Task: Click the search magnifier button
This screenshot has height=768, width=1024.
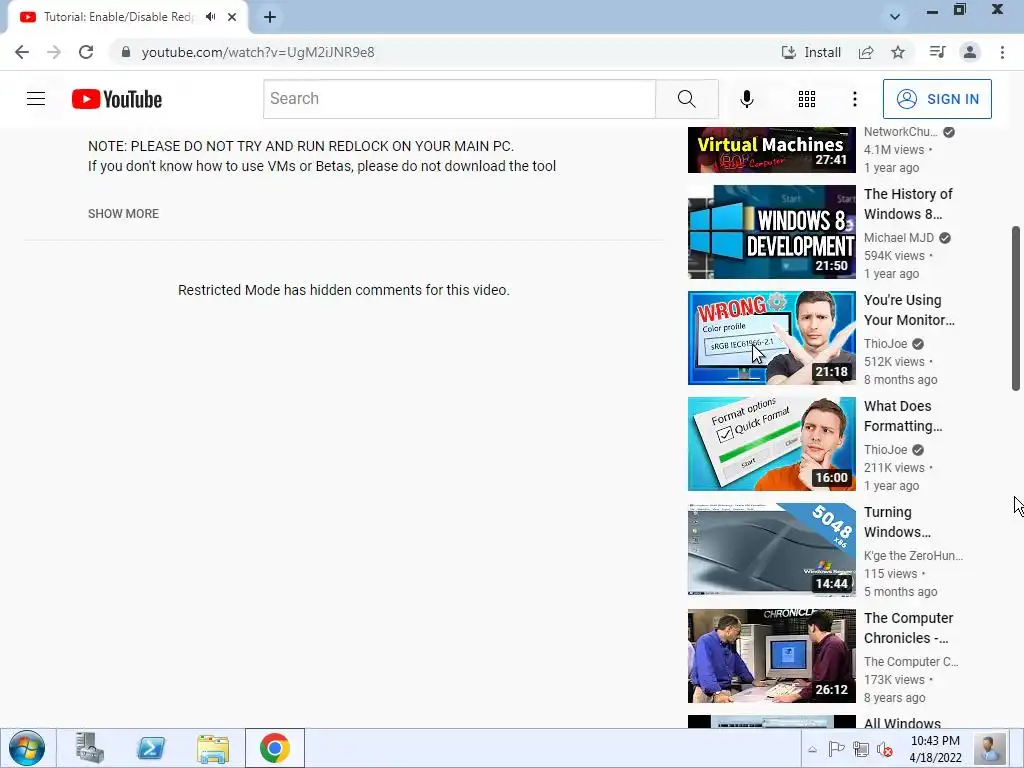Action: coord(686,99)
